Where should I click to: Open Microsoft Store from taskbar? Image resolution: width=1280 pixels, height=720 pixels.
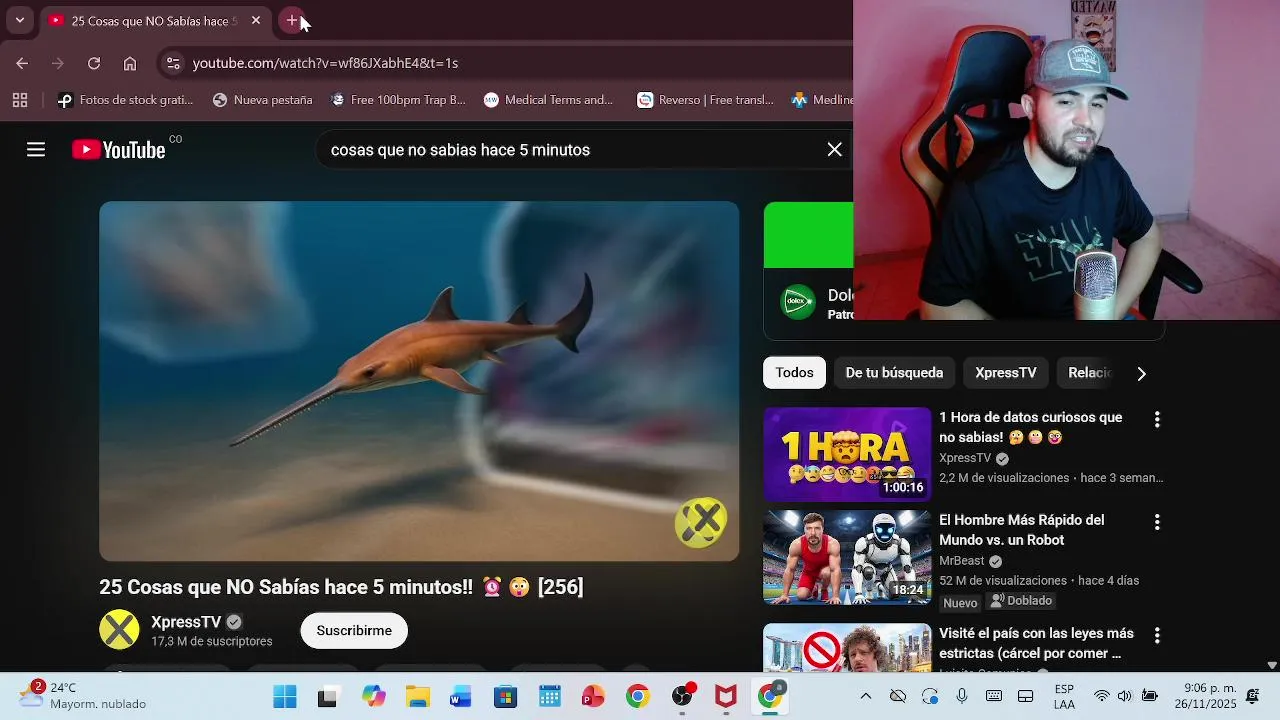pyautogui.click(x=505, y=697)
